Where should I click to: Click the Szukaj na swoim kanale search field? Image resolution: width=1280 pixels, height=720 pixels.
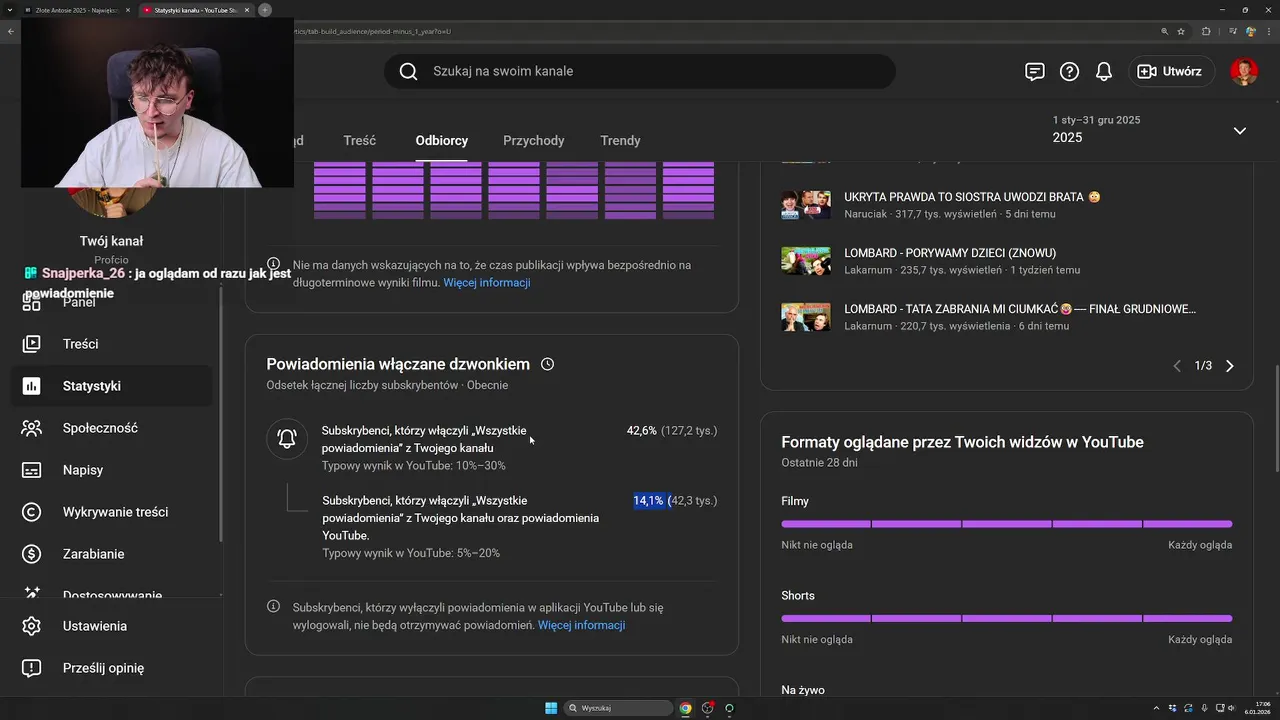pyautogui.click(x=640, y=71)
